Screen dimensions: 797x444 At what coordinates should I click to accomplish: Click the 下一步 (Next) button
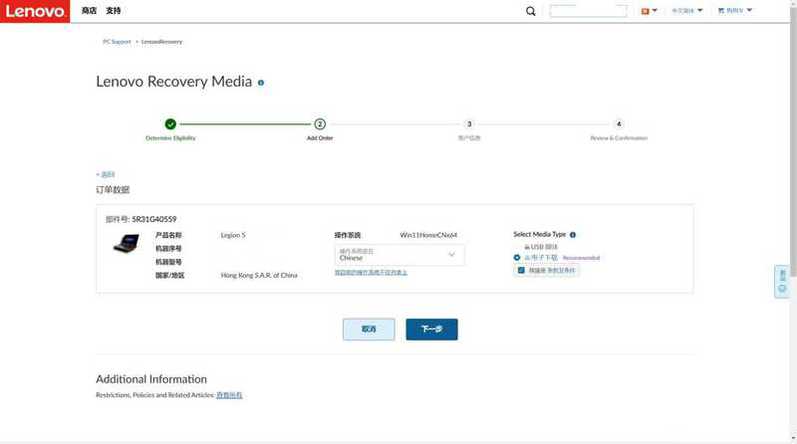click(432, 329)
